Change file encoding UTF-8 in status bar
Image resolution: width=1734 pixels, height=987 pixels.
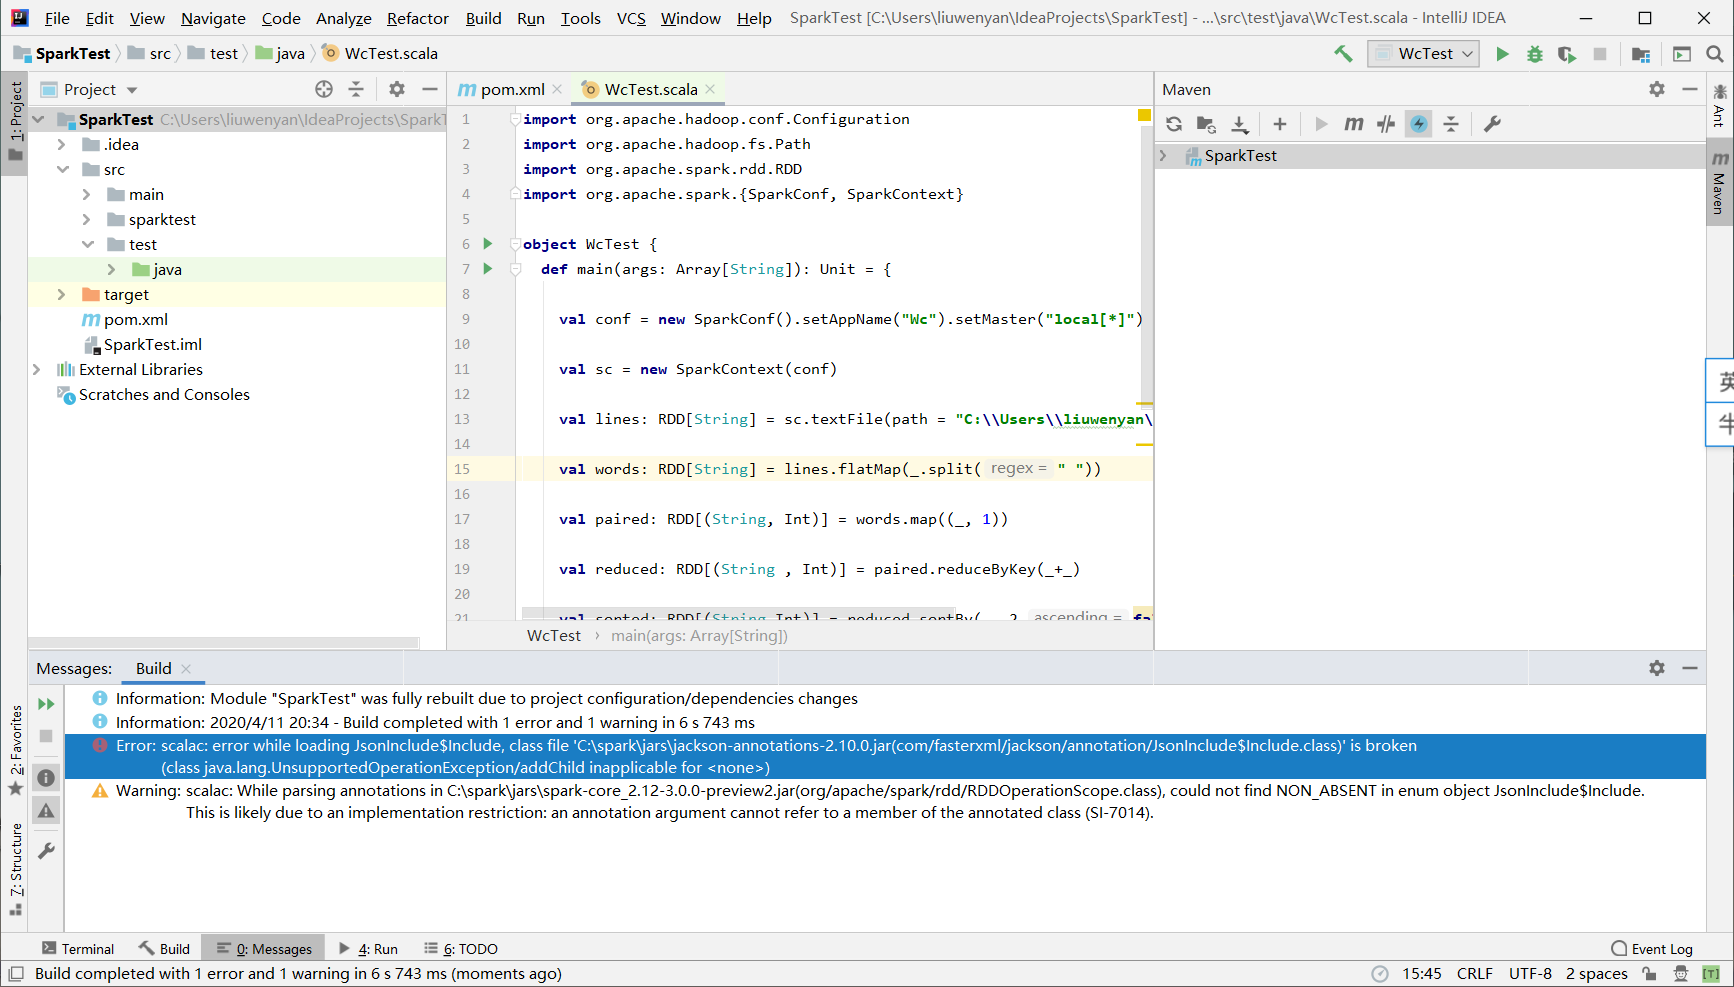coord(1530,974)
